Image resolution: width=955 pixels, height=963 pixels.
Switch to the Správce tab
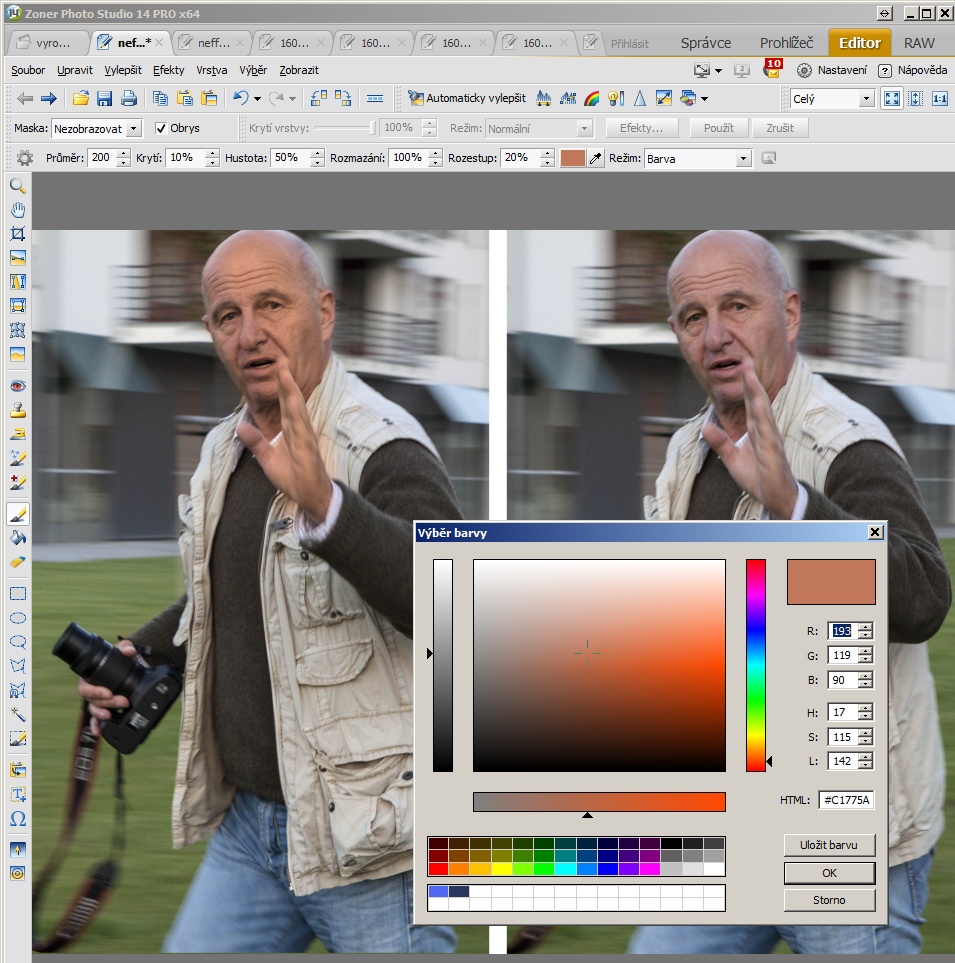click(x=705, y=43)
